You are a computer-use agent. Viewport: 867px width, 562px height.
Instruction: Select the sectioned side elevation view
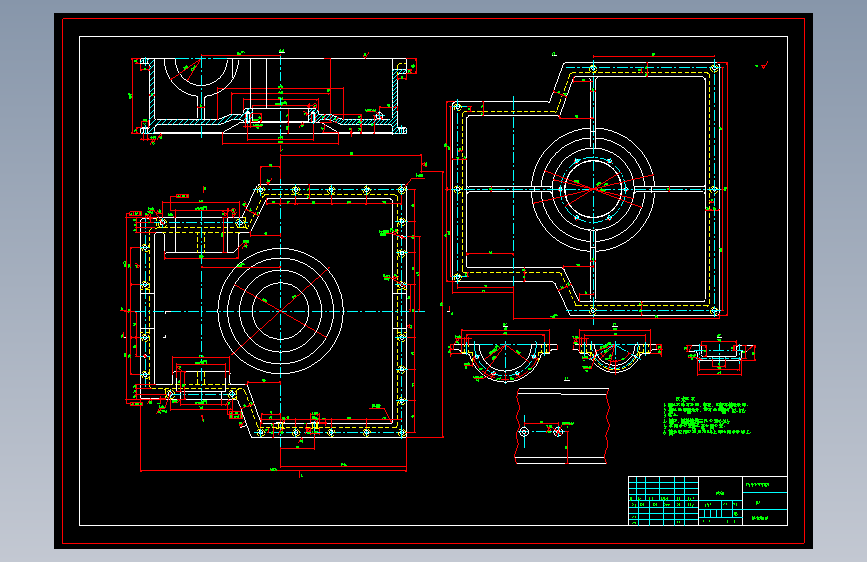(274, 97)
